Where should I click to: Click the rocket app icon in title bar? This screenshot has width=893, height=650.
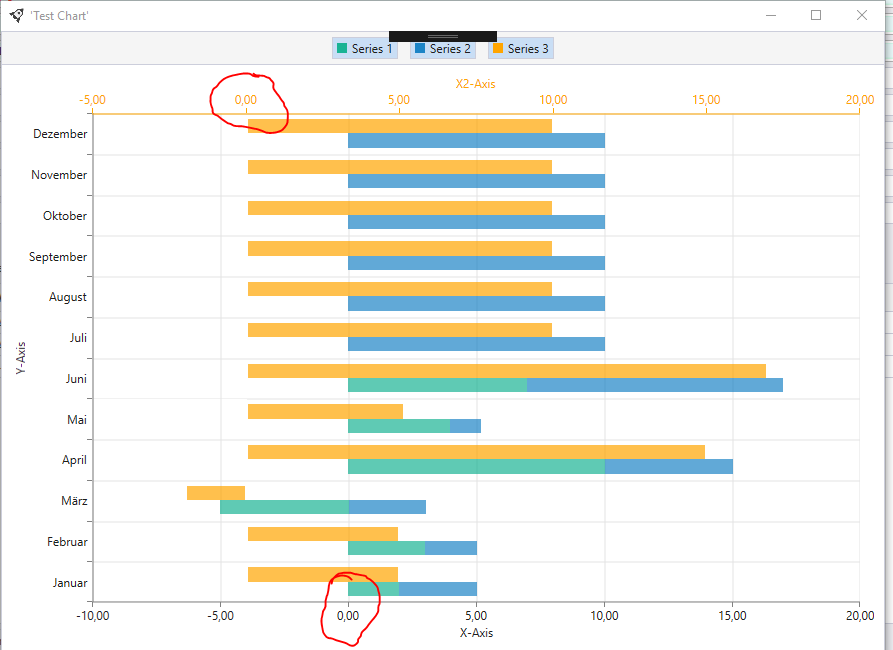tap(17, 15)
